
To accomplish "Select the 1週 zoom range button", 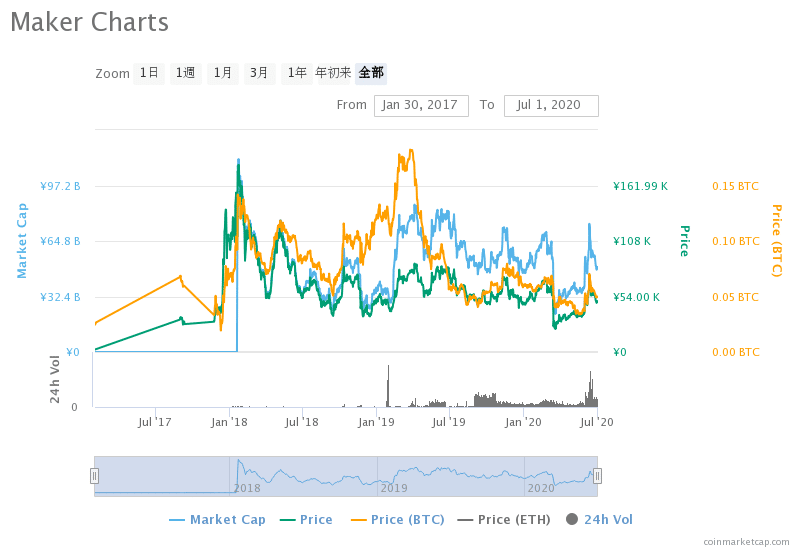I will coord(186,73).
